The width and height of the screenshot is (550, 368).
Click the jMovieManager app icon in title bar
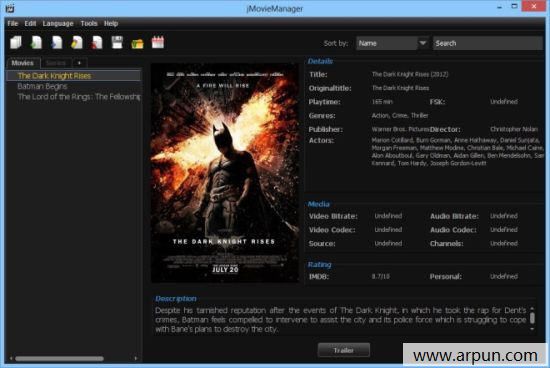point(10,8)
